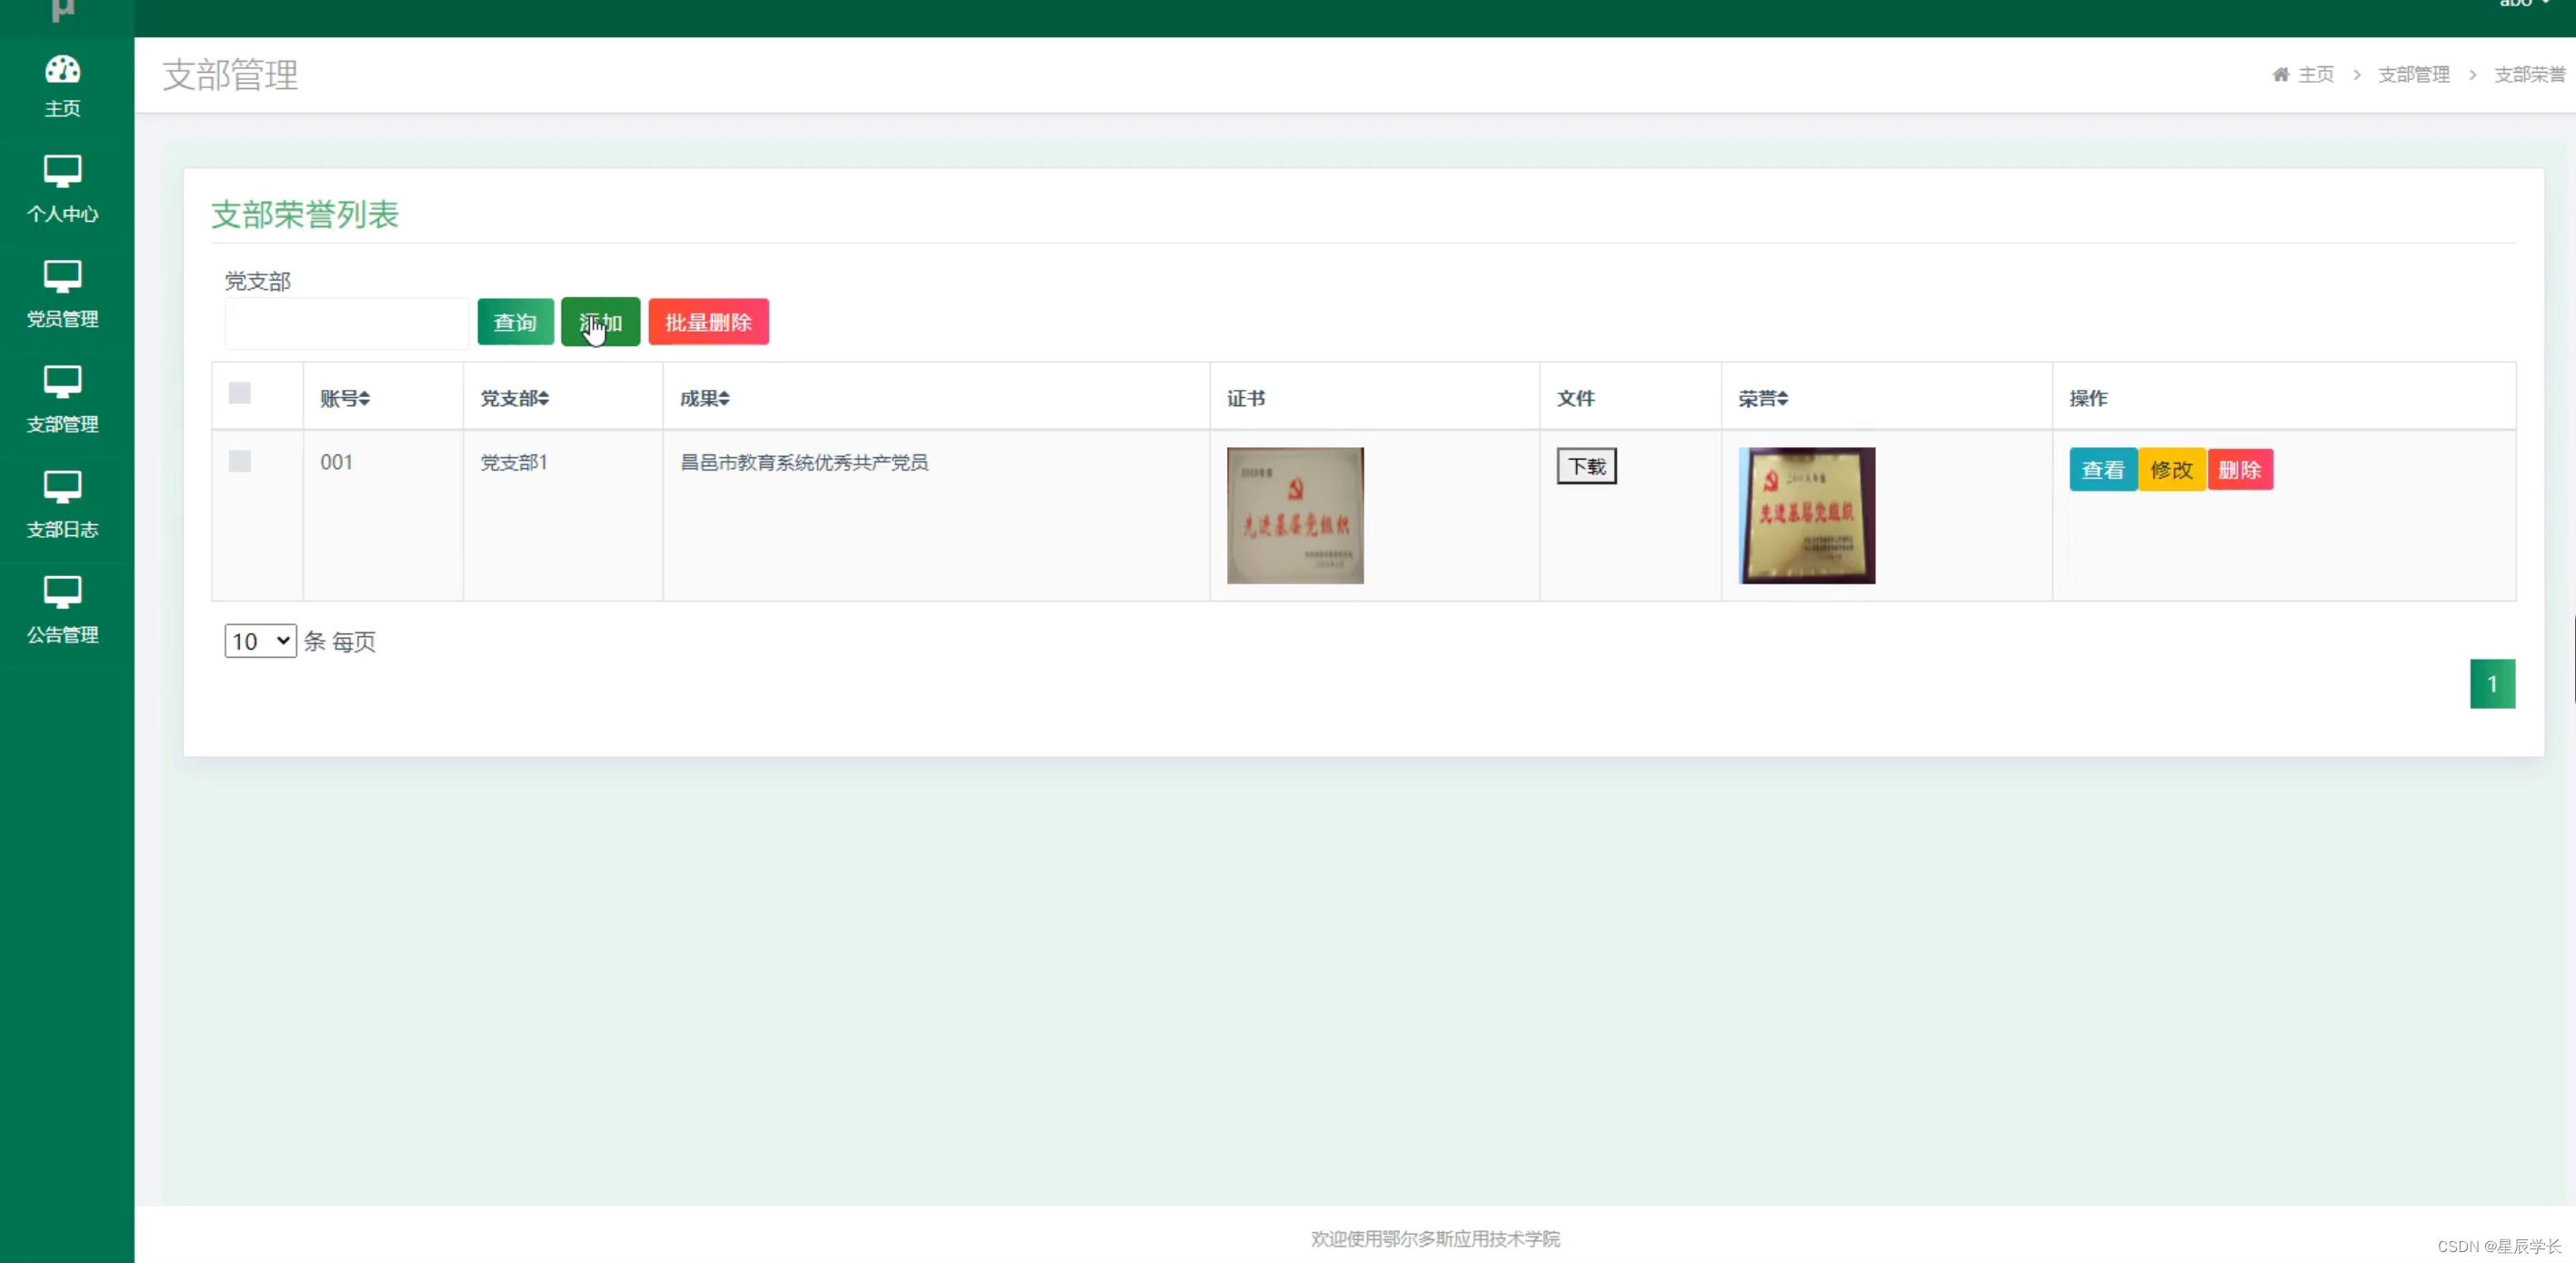Click the red 批量删除 button
Viewport: 2576px width, 1263px height.
(708, 322)
